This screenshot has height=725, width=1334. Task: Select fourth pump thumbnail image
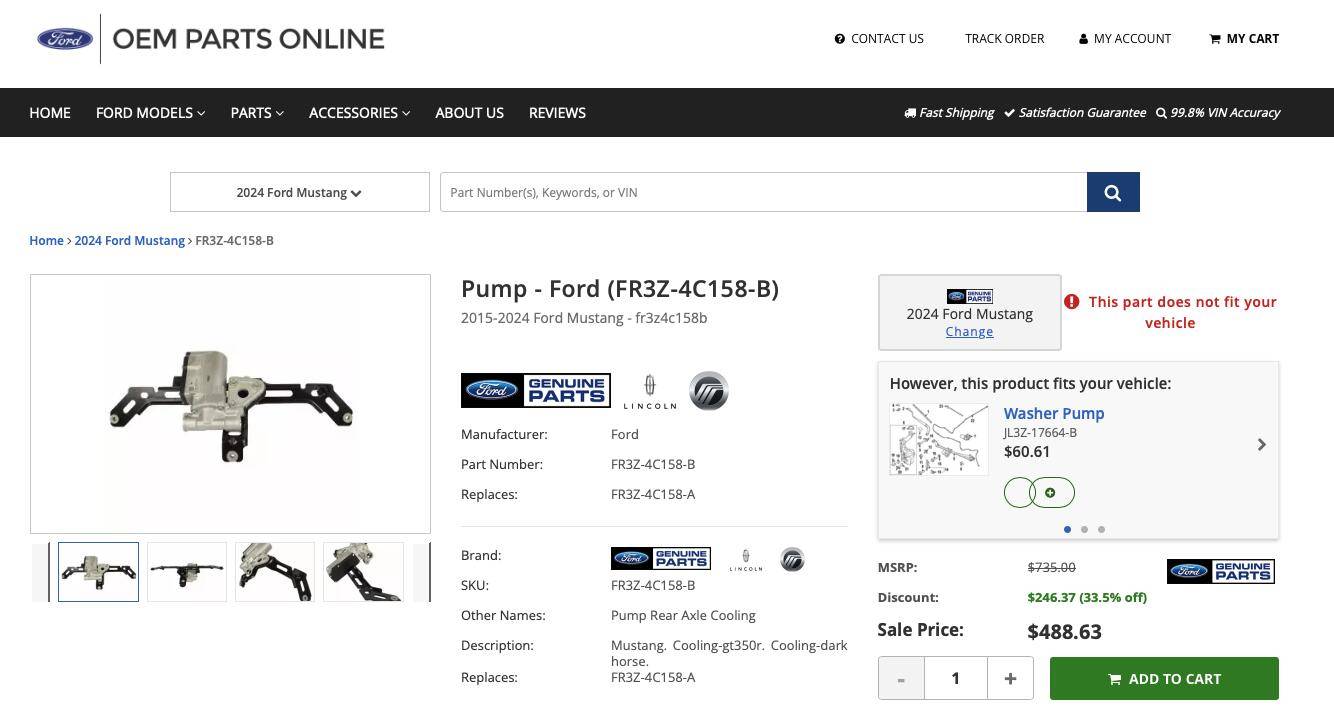(364, 572)
